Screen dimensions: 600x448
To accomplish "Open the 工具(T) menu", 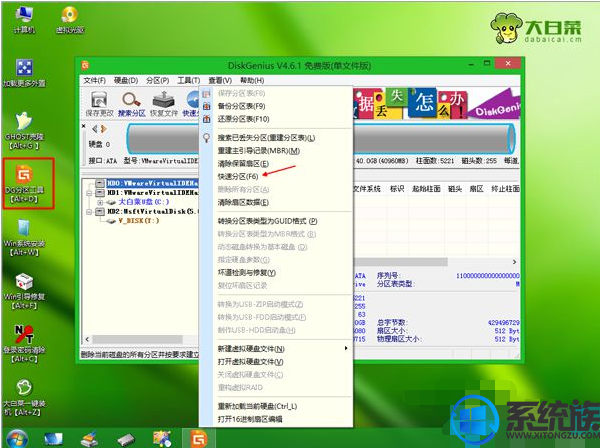I will click(x=189, y=80).
